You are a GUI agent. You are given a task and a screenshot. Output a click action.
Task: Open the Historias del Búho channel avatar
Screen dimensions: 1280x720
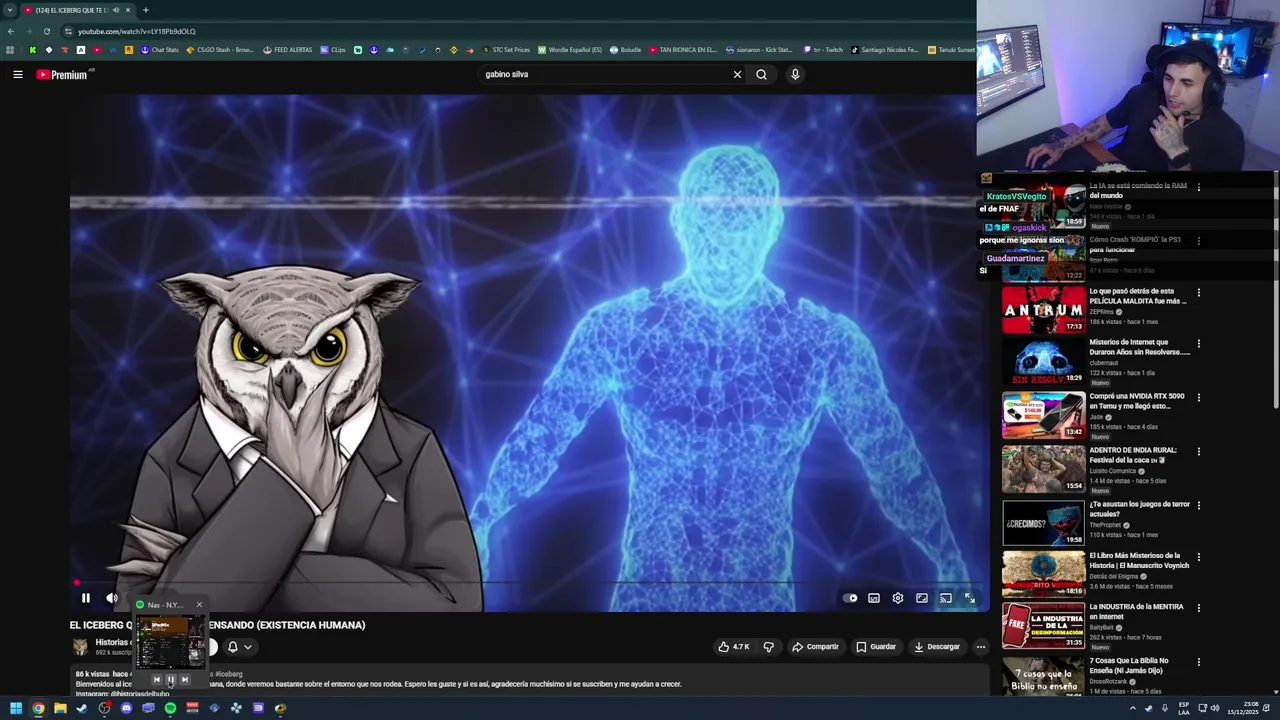click(x=80, y=647)
